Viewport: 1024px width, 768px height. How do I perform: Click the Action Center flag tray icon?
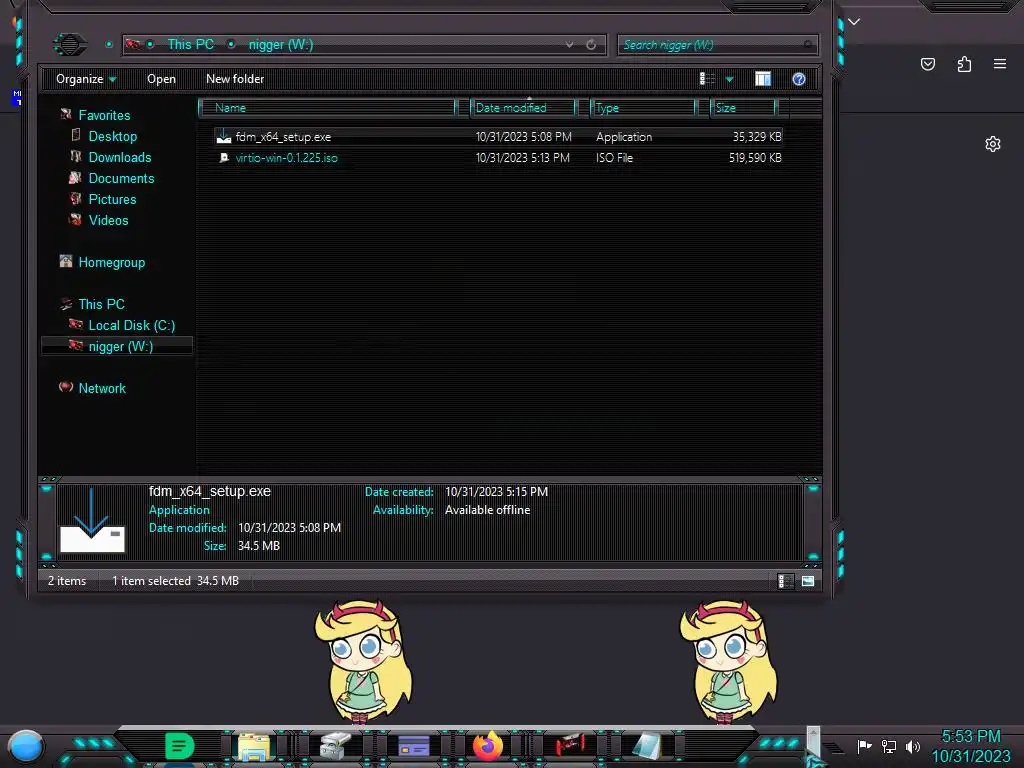point(865,746)
